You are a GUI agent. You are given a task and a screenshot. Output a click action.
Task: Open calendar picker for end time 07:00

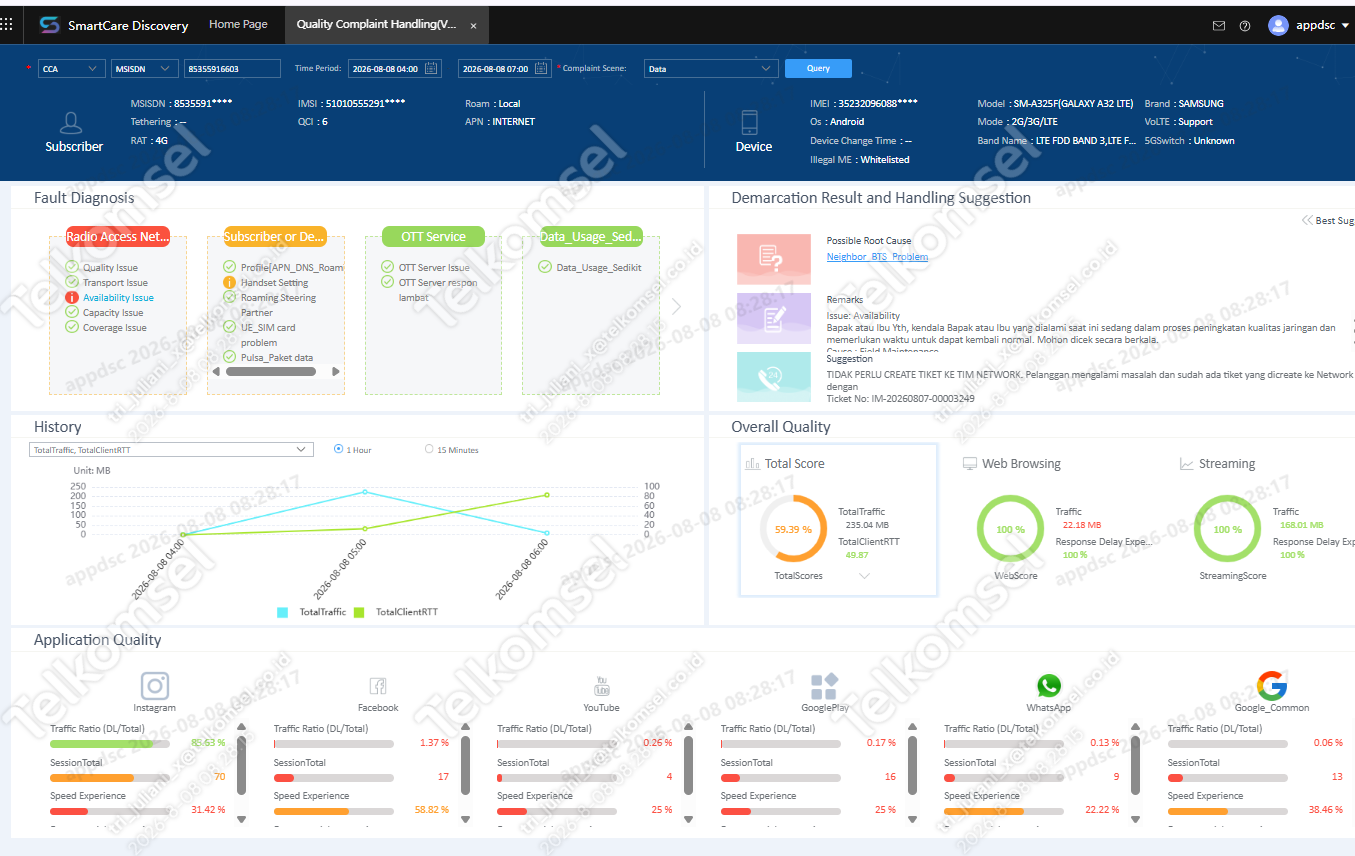click(x=542, y=68)
